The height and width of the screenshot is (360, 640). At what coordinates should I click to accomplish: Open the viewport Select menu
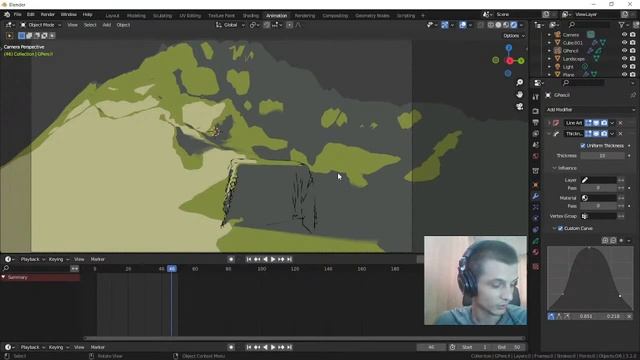(90, 25)
